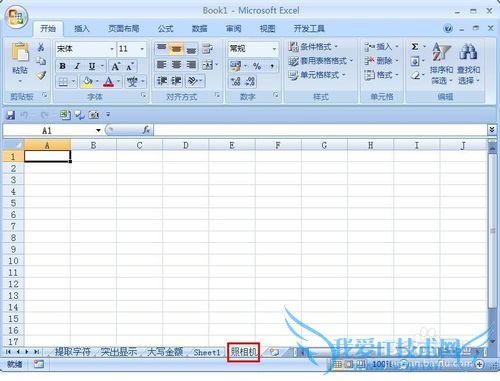Click merge and center icon
The image size is (500, 381).
(x=208, y=65)
